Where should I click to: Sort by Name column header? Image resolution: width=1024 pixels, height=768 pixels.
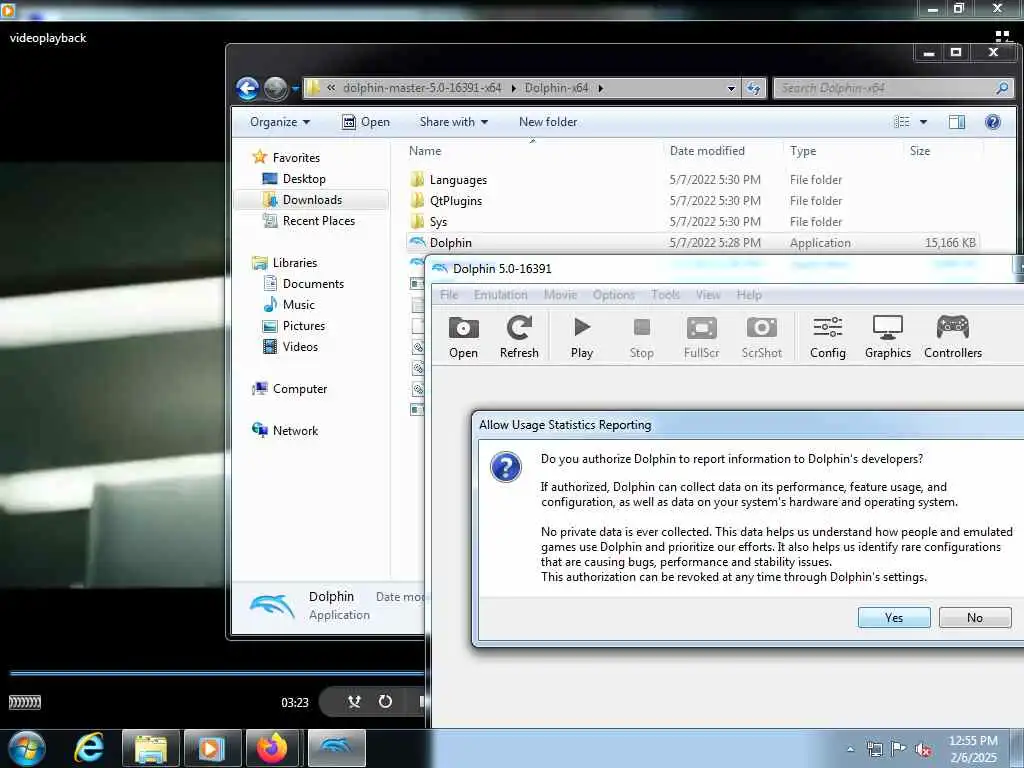[x=425, y=151]
